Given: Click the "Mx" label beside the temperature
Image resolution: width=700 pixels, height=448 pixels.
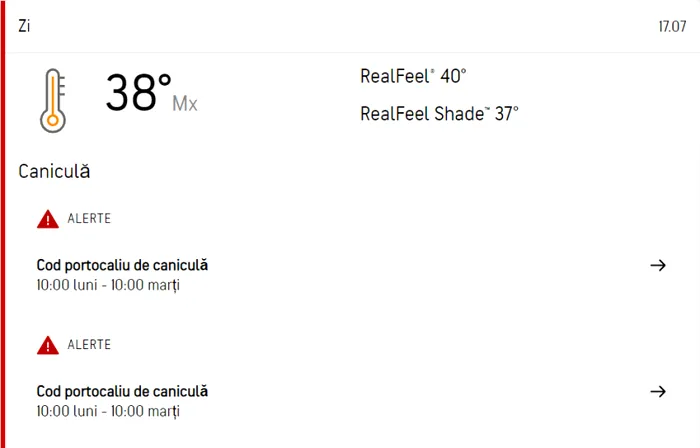Looking at the screenshot, I should pyautogui.click(x=185, y=103).
